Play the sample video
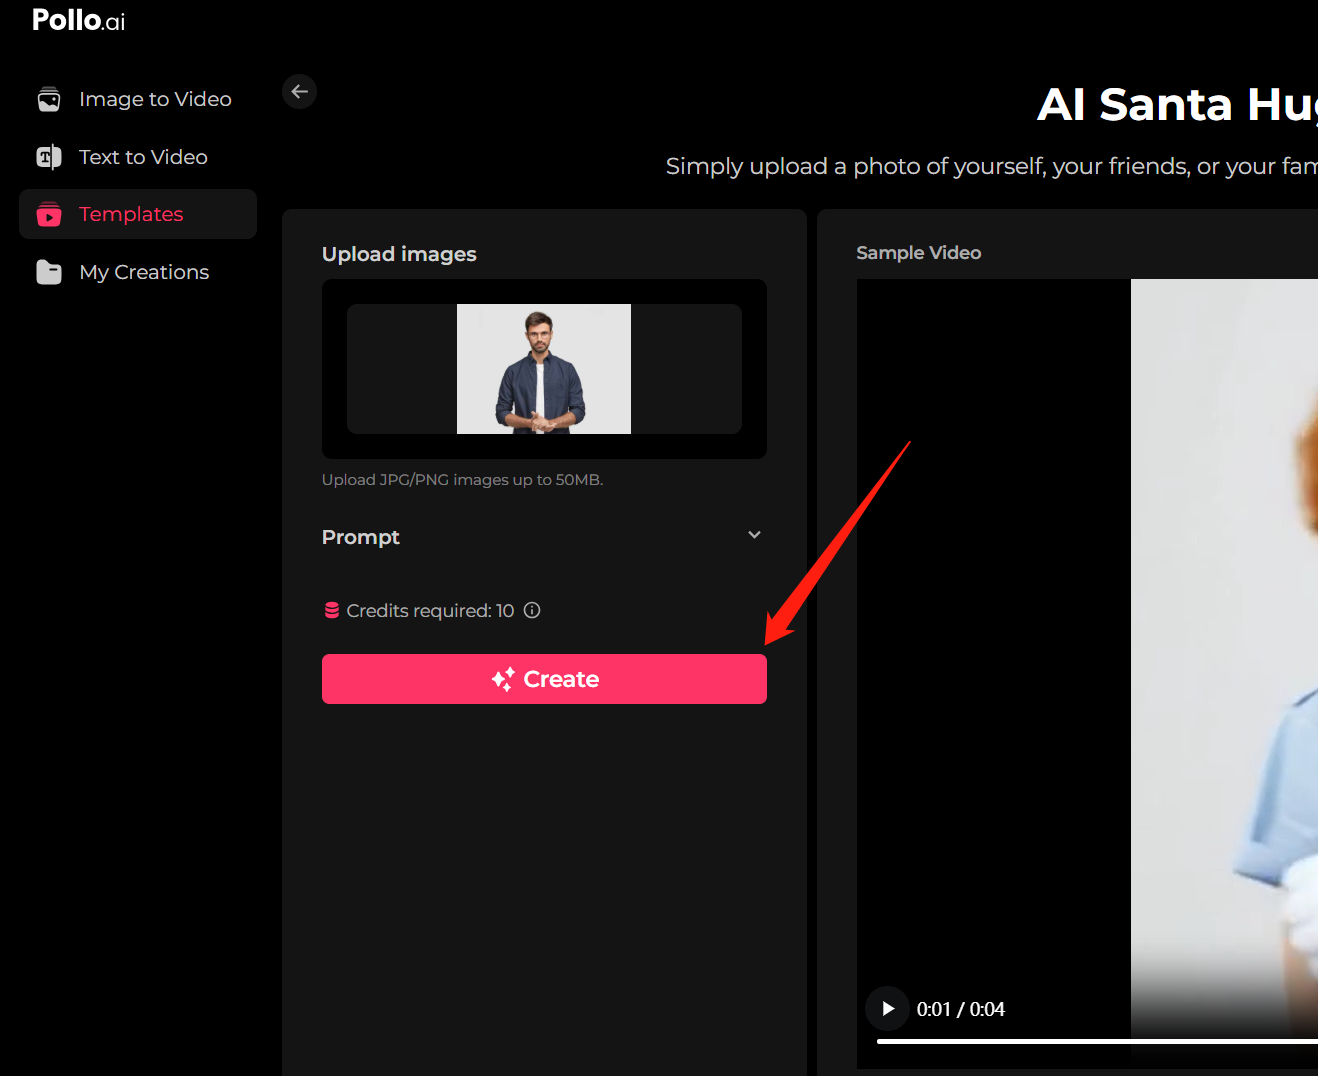Screen dimensions: 1318x1076 [x=887, y=1008]
